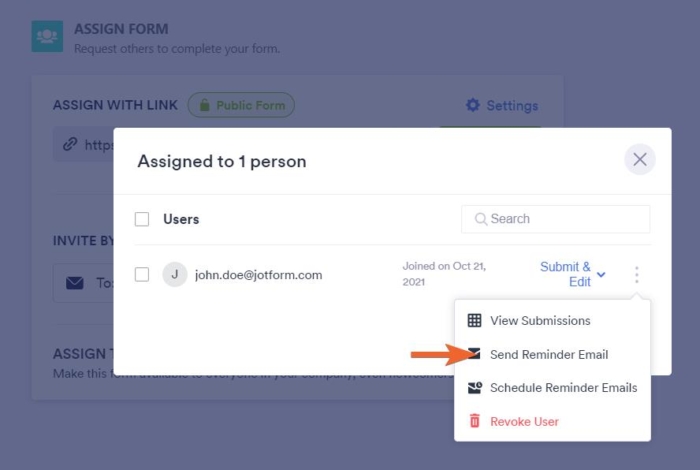Click the Schedule Reminder Emails icon
The image size is (700, 470).
pos(474,388)
